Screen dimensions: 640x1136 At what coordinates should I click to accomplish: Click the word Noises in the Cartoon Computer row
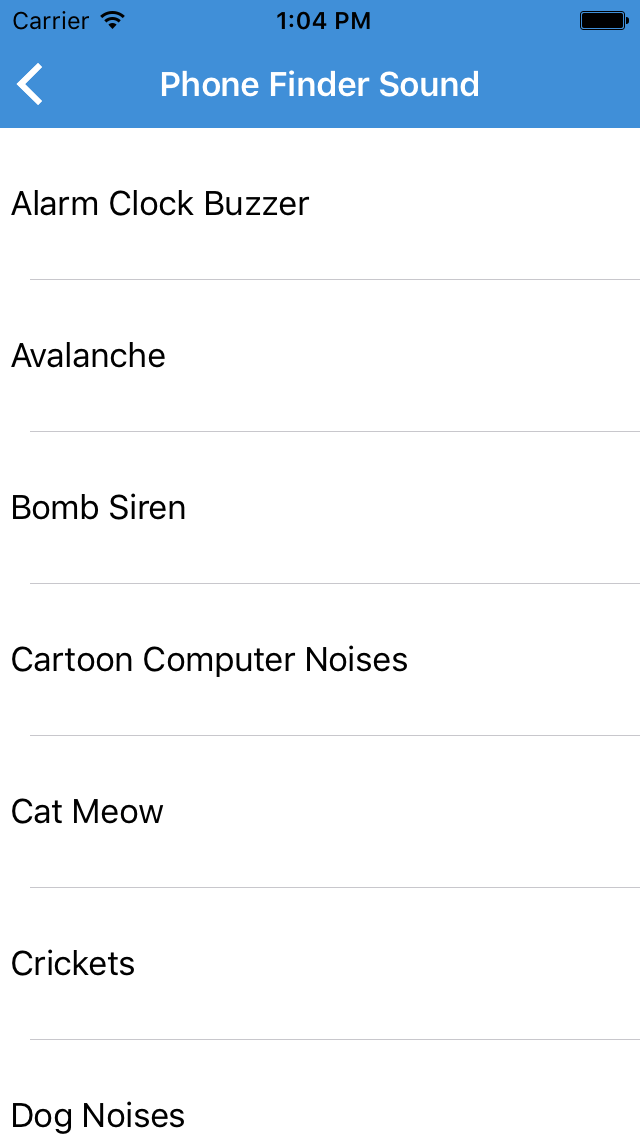356,660
